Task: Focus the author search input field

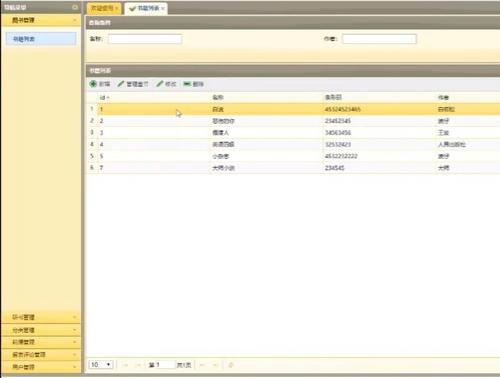Action: (379, 39)
